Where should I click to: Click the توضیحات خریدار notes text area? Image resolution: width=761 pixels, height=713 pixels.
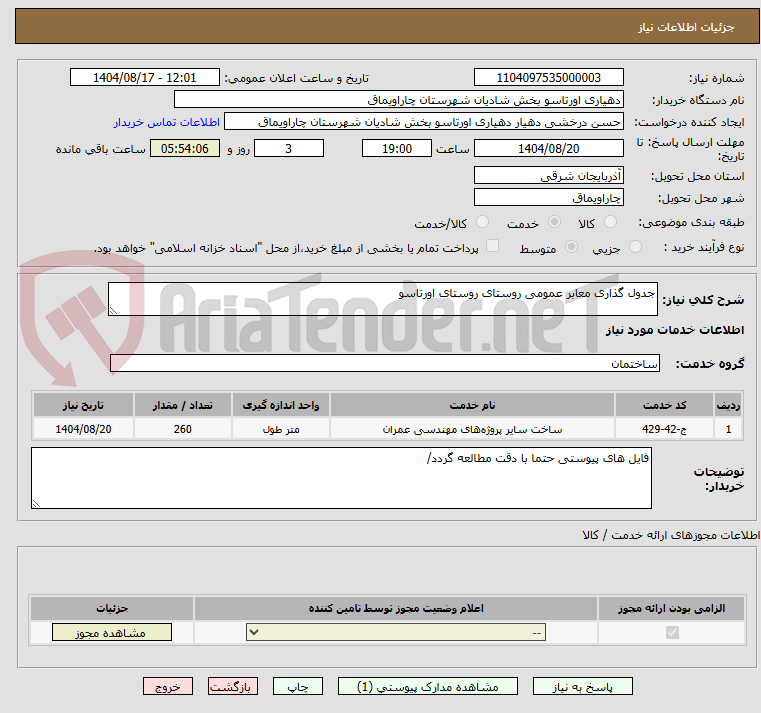tap(341, 477)
